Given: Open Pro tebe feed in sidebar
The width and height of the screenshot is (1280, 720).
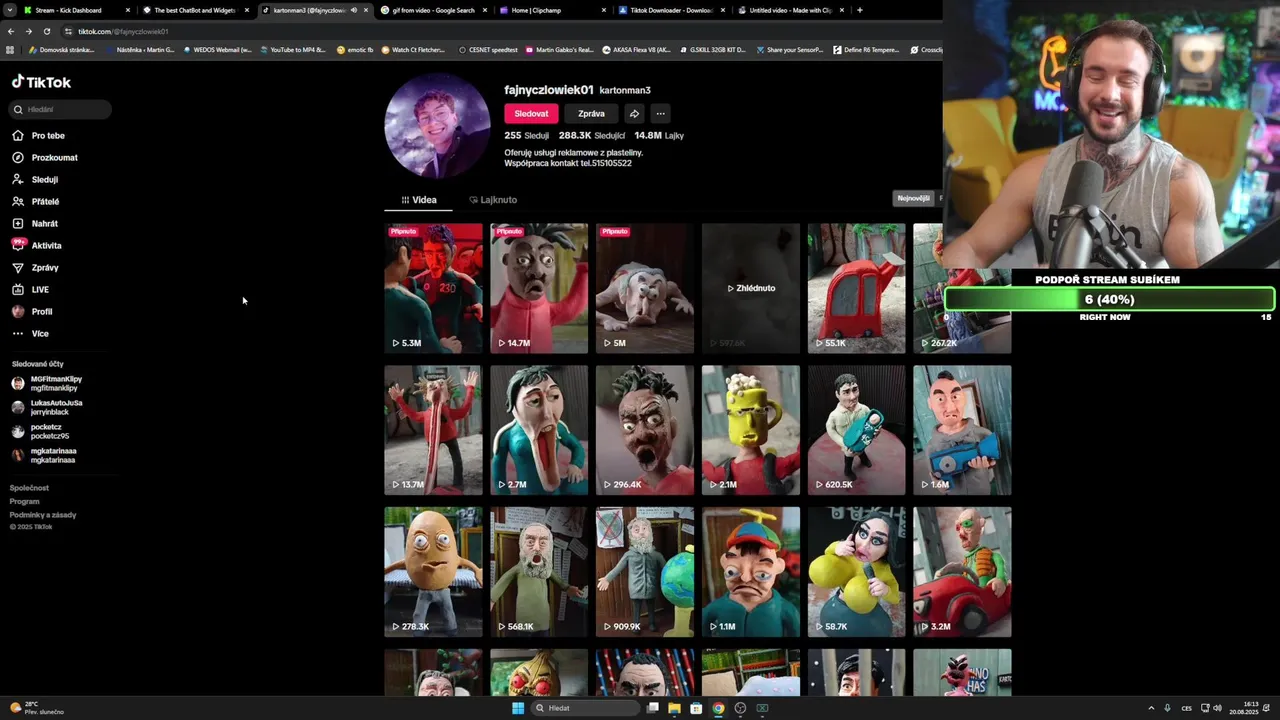Looking at the screenshot, I should [40, 136].
